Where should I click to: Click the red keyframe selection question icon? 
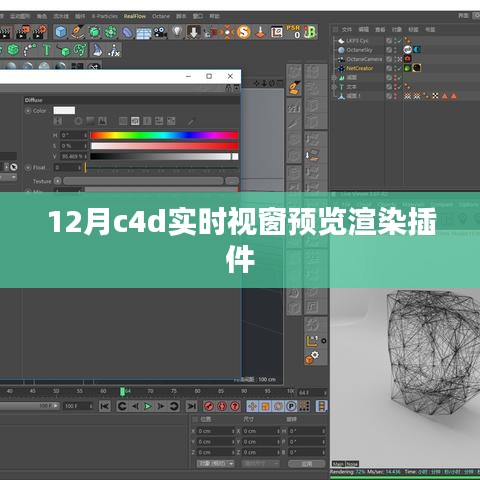pyautogui.click(x=235, y=406)
